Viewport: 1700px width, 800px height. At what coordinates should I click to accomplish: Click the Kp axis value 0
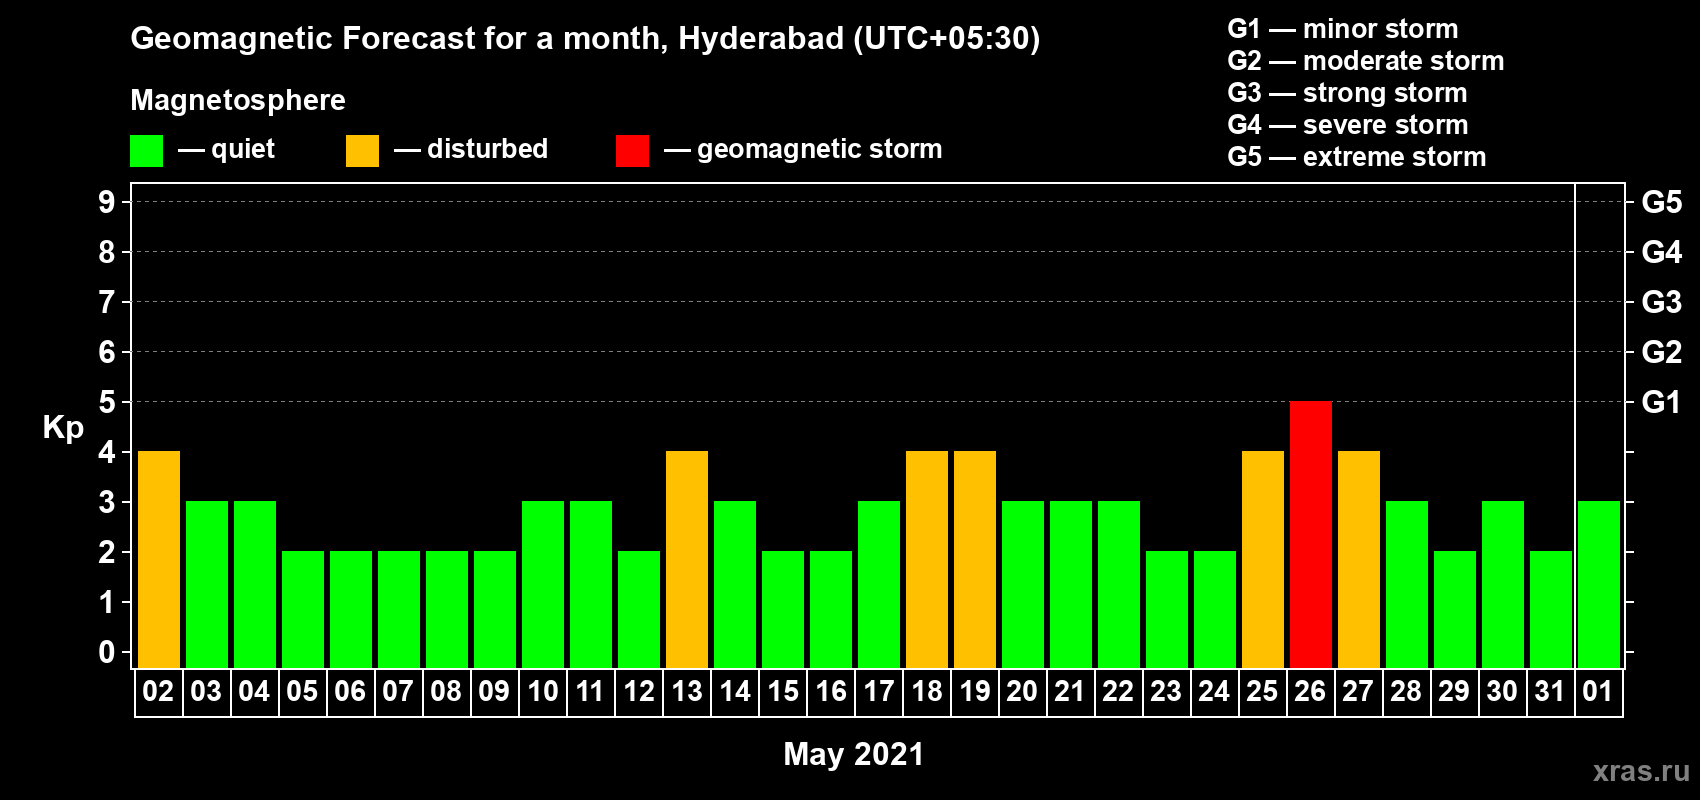[x=107, y=652]
